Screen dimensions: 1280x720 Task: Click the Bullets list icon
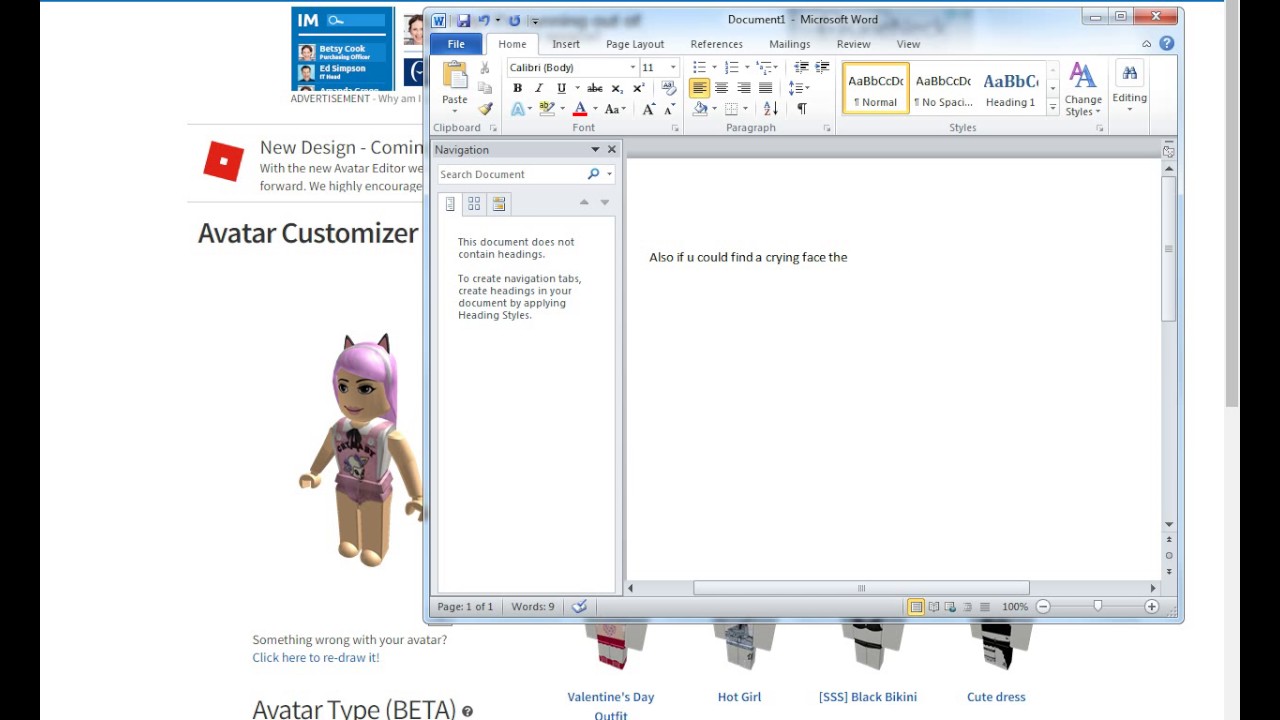[x=700, y=67]
